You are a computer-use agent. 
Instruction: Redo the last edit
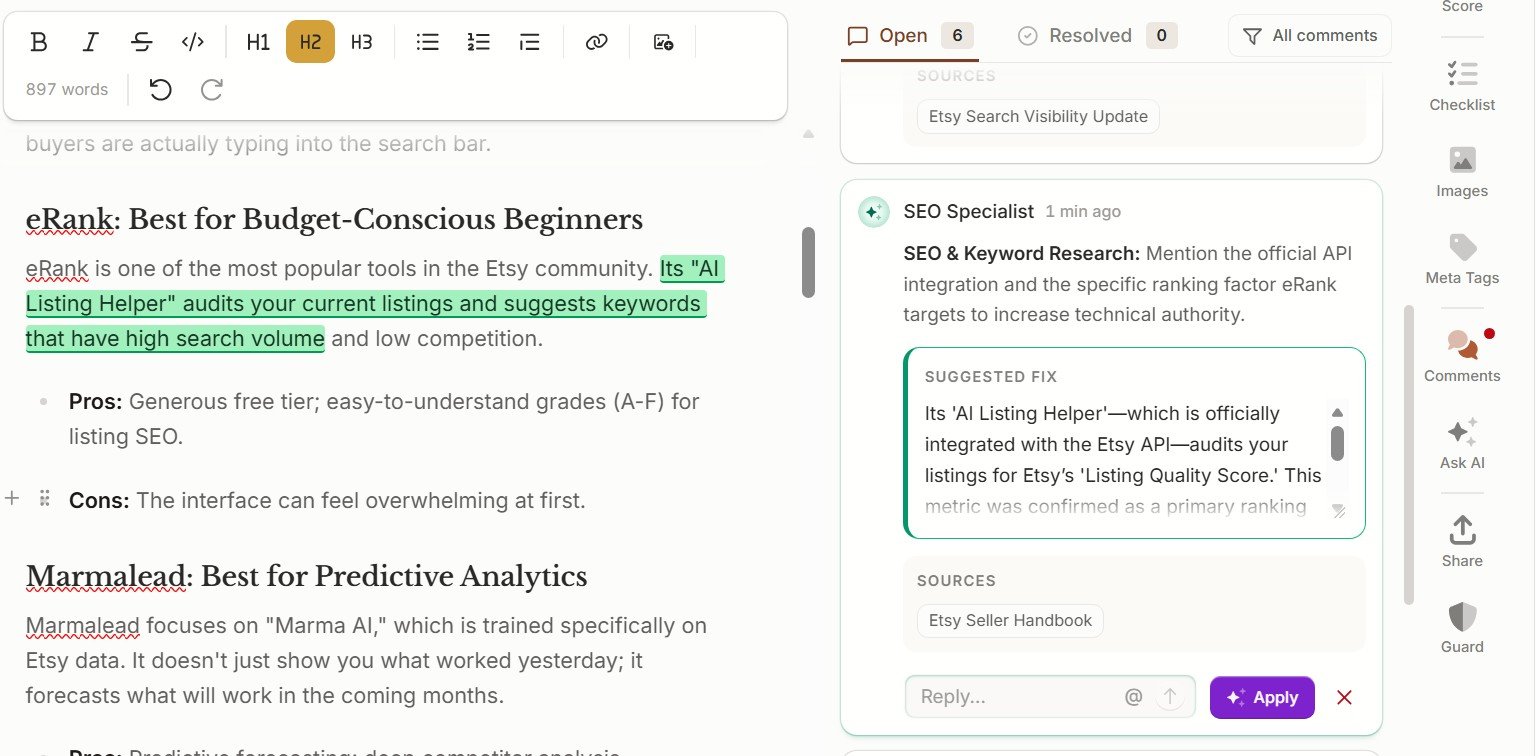click(x=212, y=90)
